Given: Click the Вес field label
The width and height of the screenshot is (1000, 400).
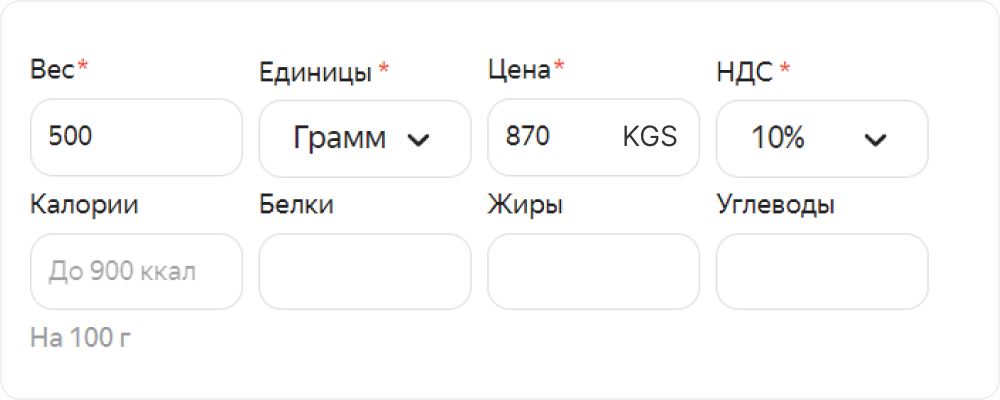Looking at the screenshot, I should point(53,69).
